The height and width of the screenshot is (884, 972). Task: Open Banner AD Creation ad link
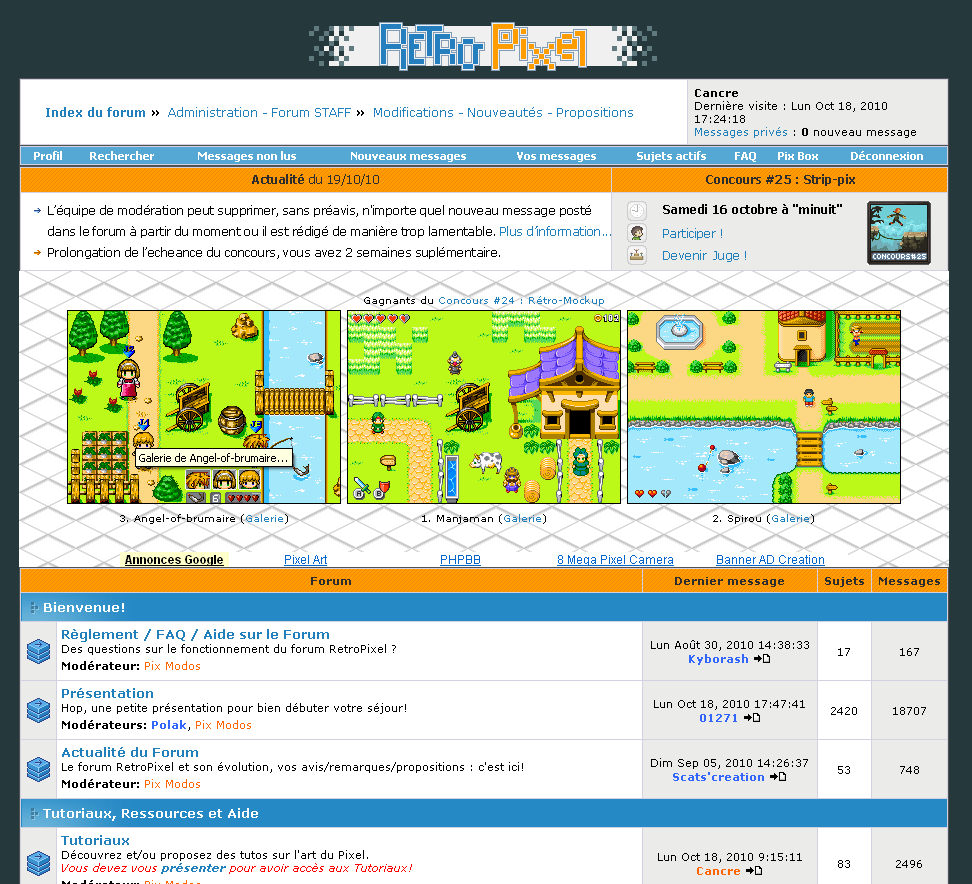point(770,560)
